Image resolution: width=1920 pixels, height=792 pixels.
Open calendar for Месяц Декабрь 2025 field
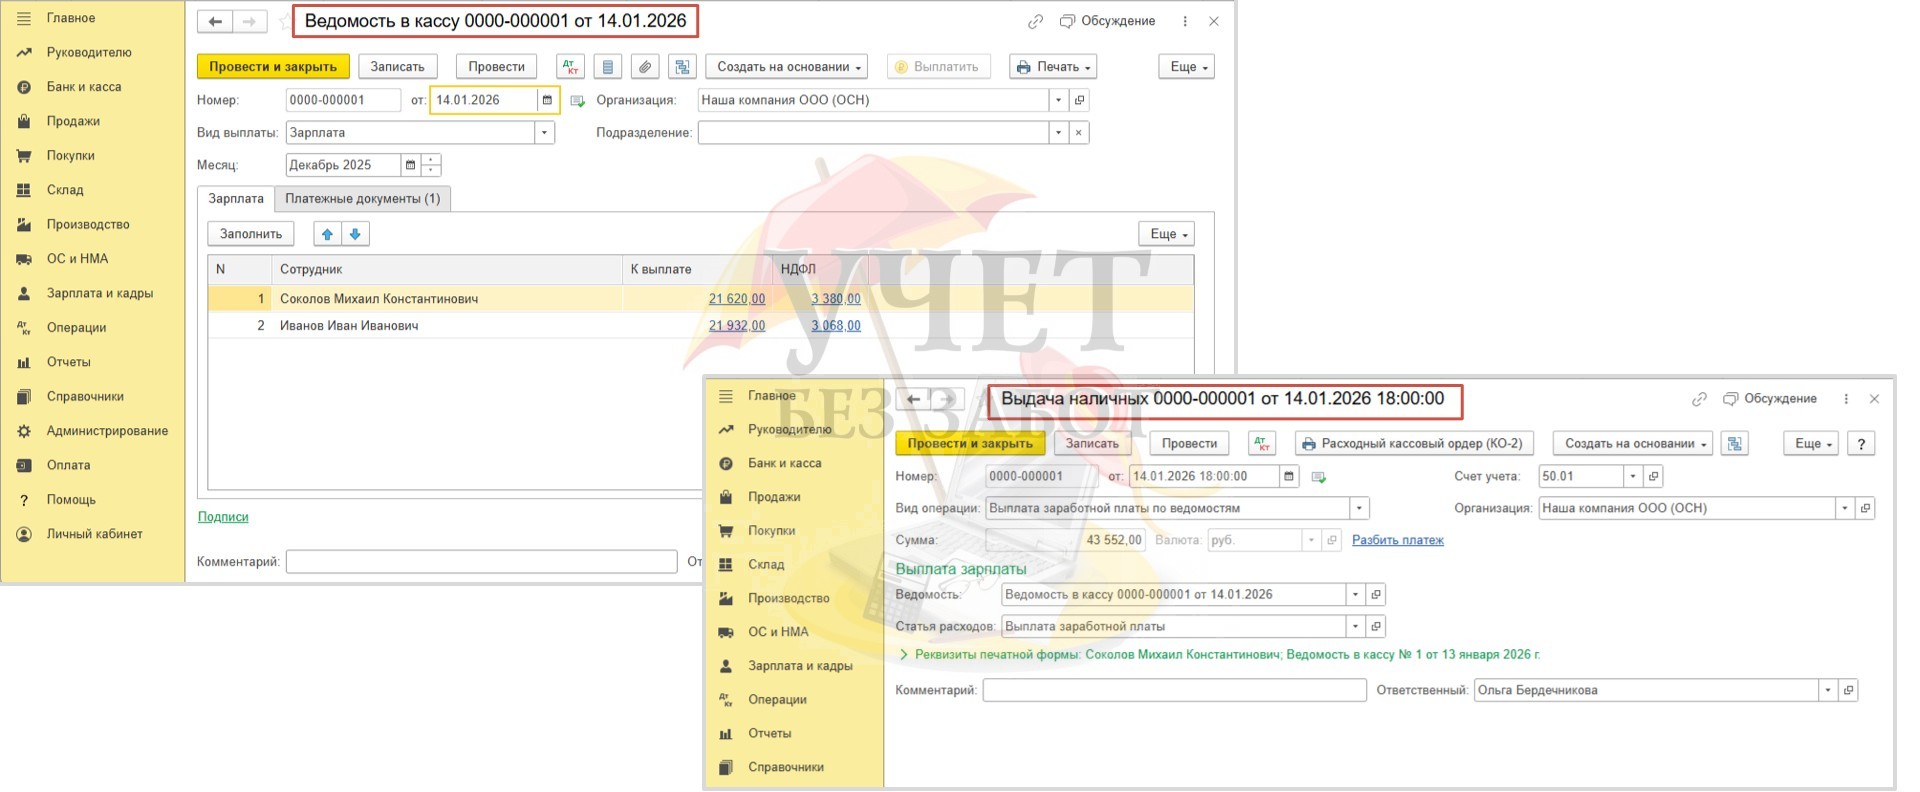point(410,165)
